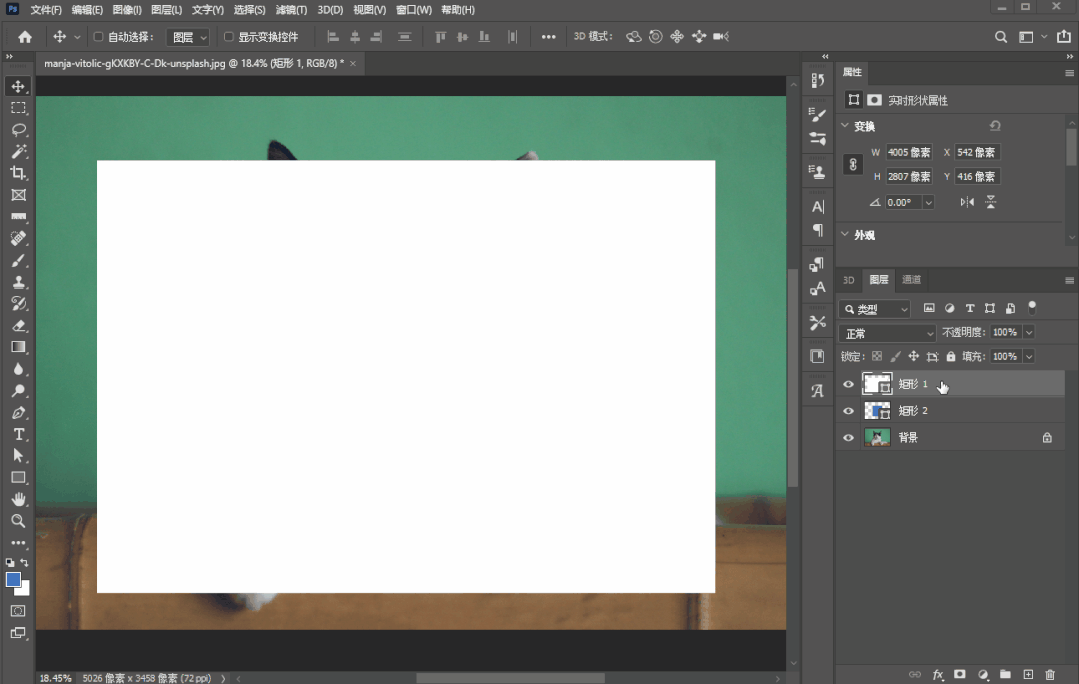Select the Crop tool

pyautogui.click(x=19, y=173)
